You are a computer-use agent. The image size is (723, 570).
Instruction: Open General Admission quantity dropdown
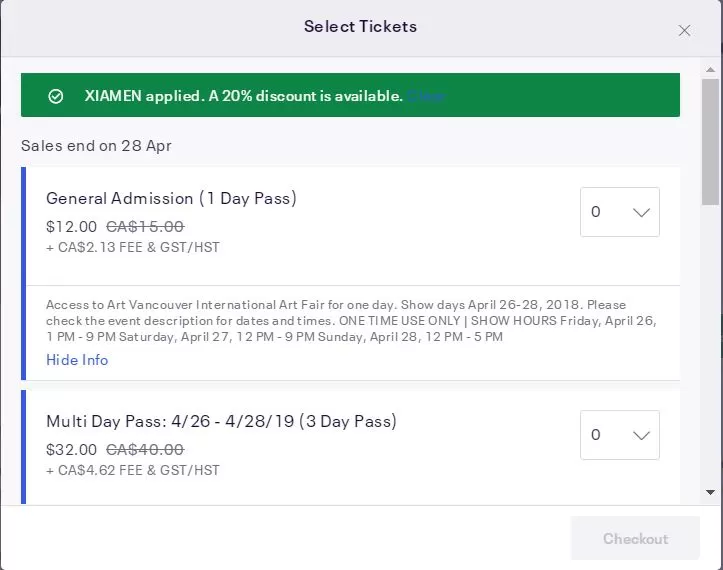coord(620,212)
